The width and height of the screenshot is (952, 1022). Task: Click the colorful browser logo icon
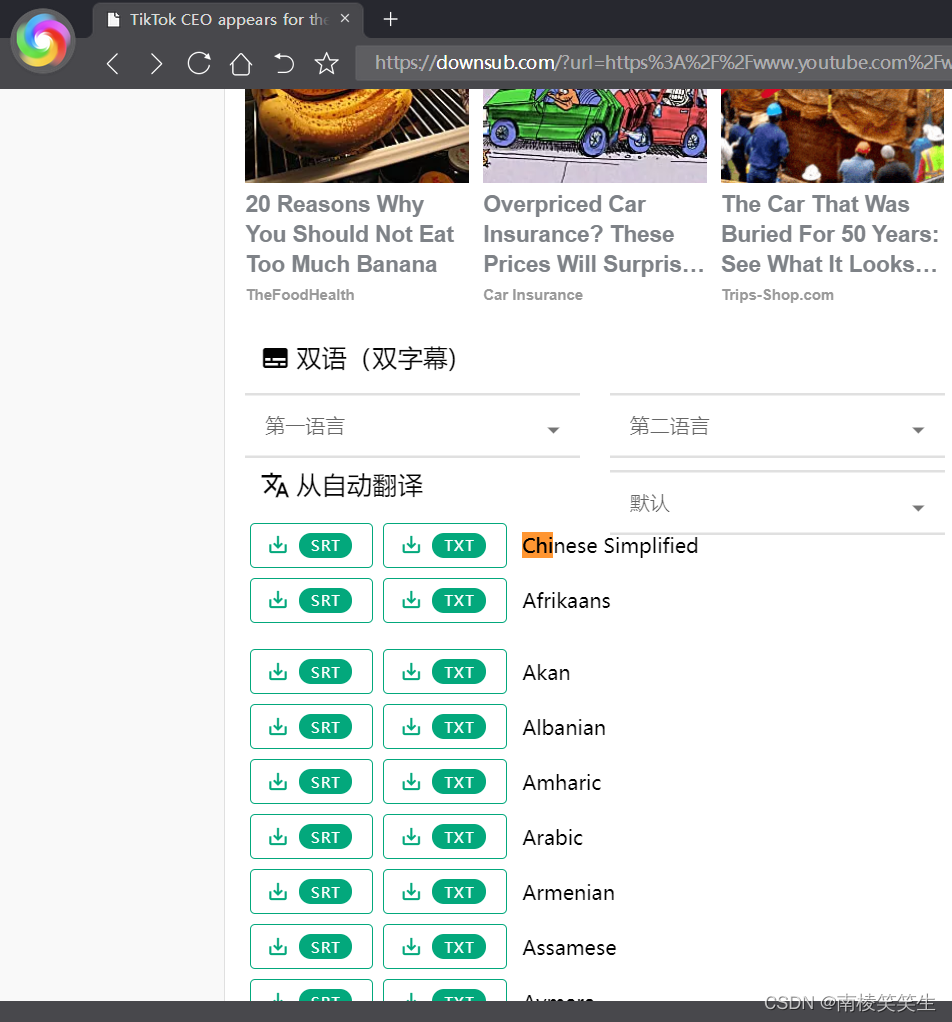tap(42, 41)
